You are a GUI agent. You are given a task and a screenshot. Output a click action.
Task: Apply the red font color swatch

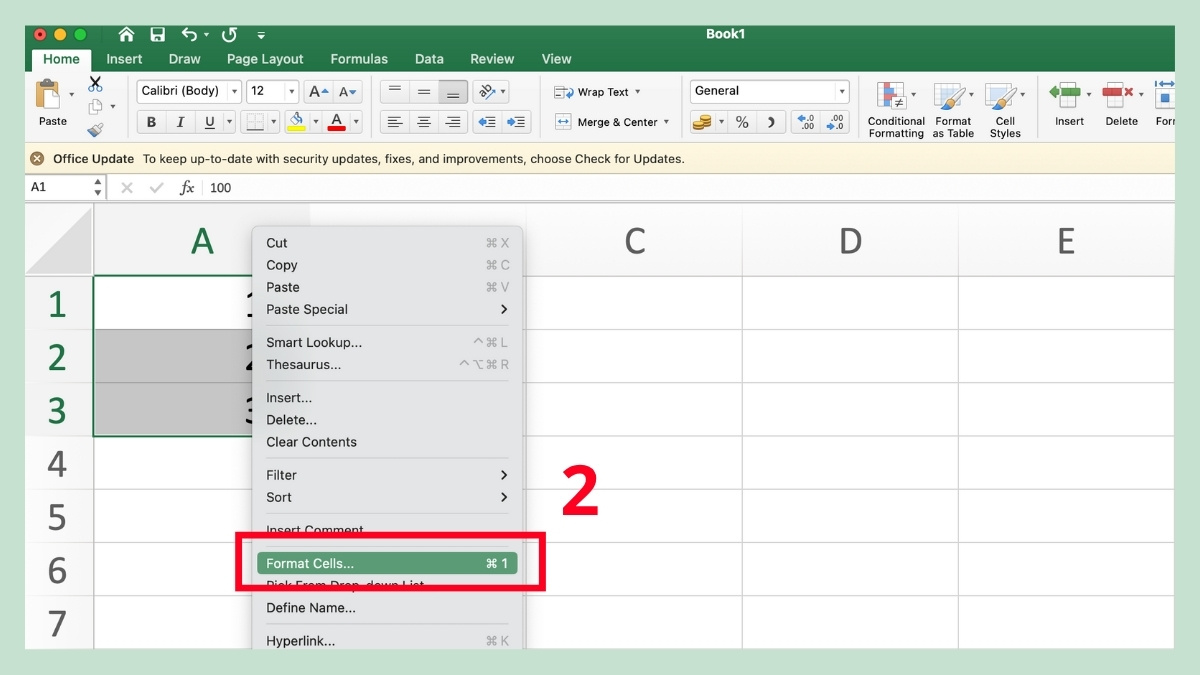(338, 122)
